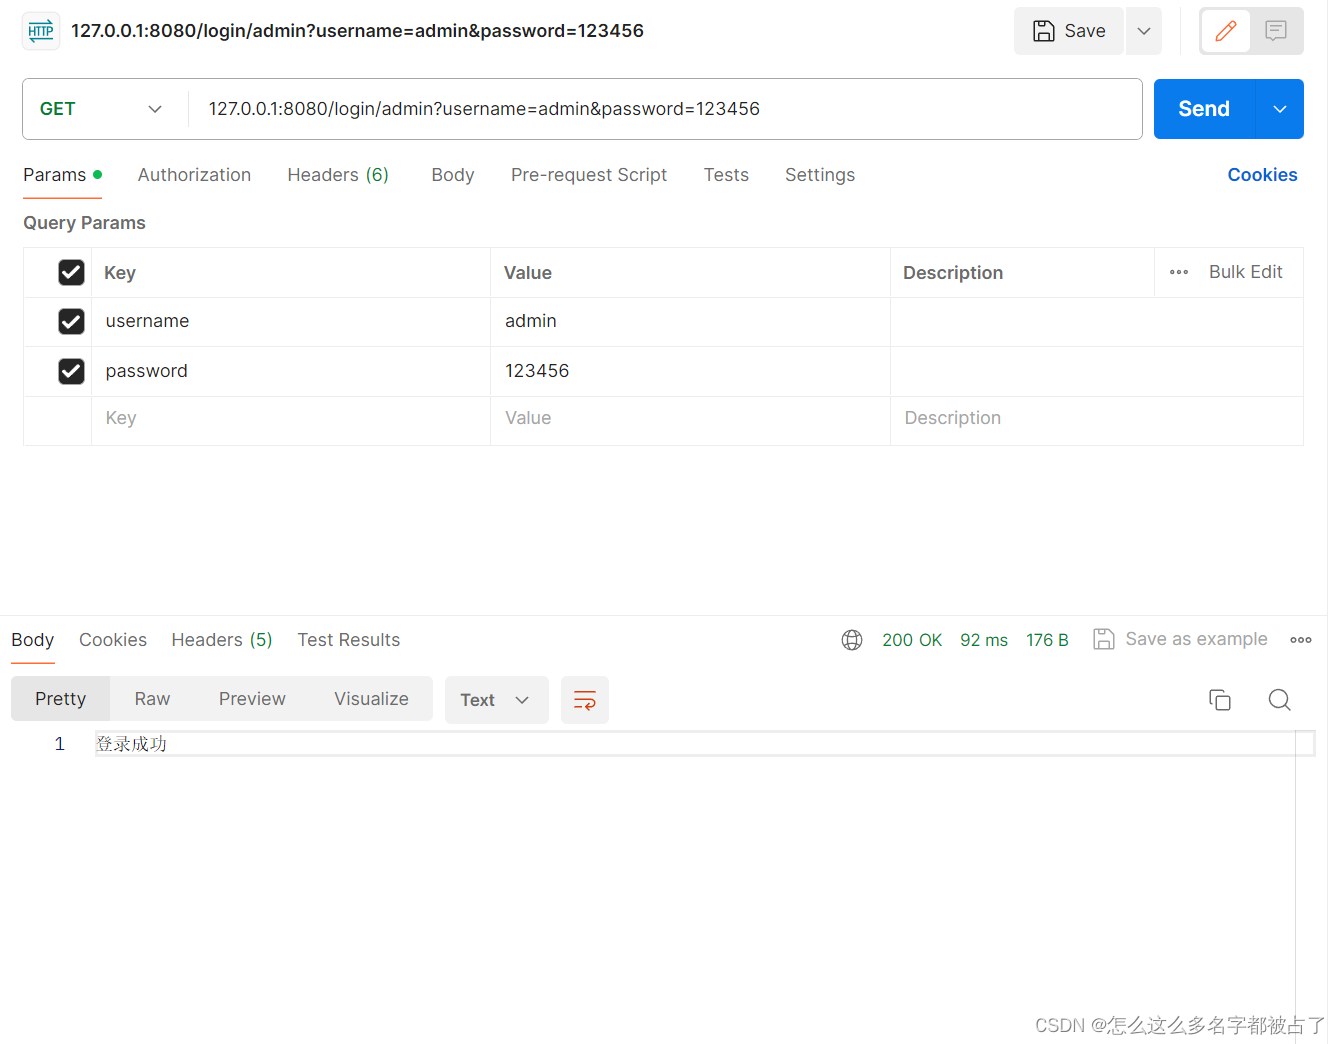Copy the response body

(x=1220, y=700)
